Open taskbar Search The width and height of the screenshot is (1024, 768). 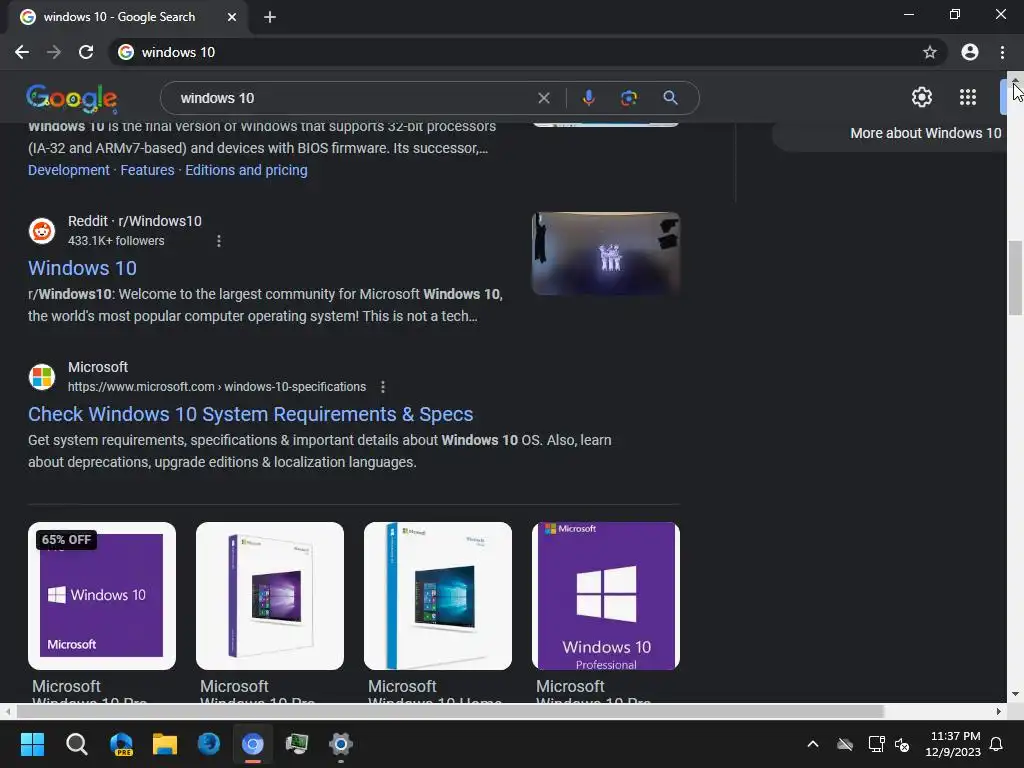(76, 744)
